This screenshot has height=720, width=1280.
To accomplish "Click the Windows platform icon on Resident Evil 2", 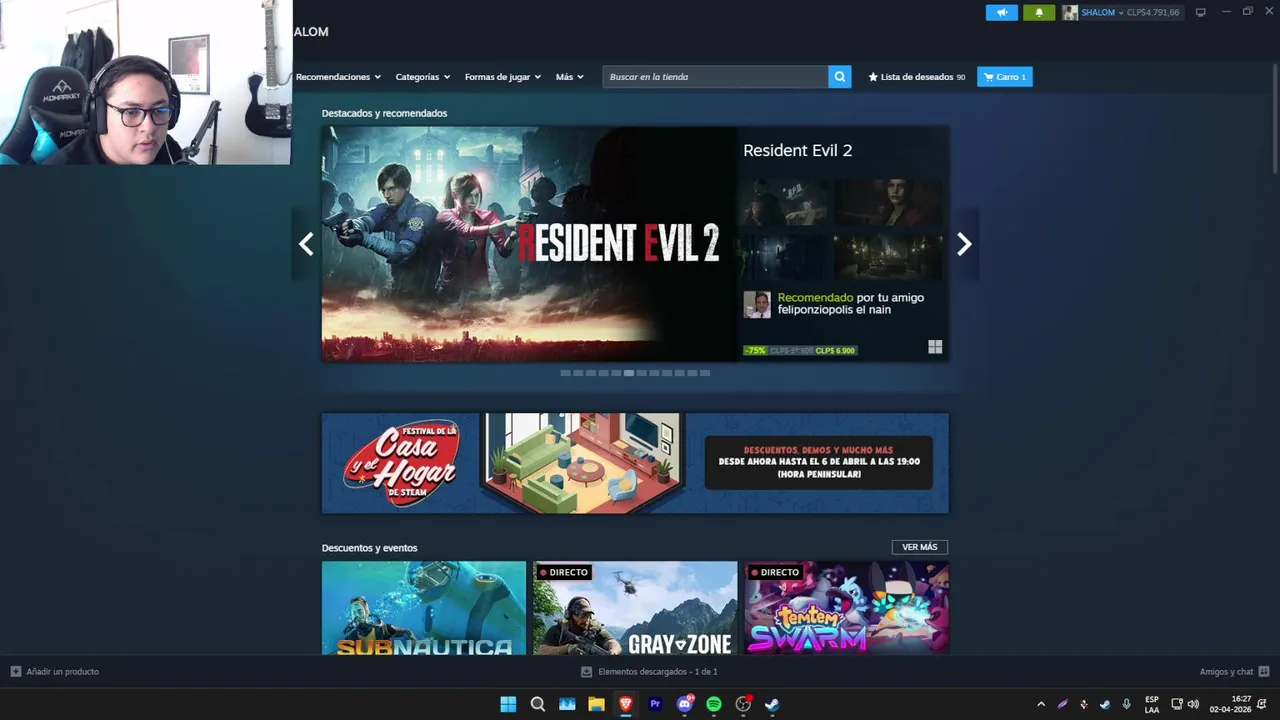I will [x=935, y=347].
